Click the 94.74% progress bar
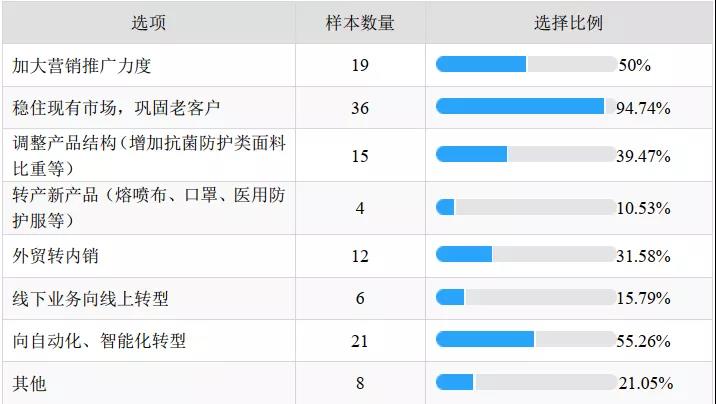 [x=526, y=106]
